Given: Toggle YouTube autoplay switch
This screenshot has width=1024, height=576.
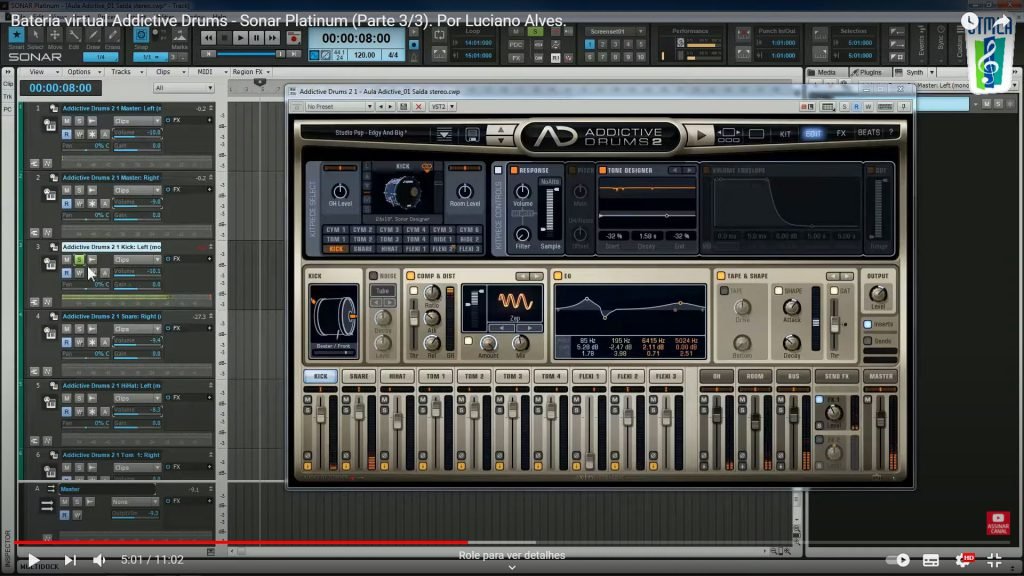Looking at the screenshot, I should pos(899,560).
